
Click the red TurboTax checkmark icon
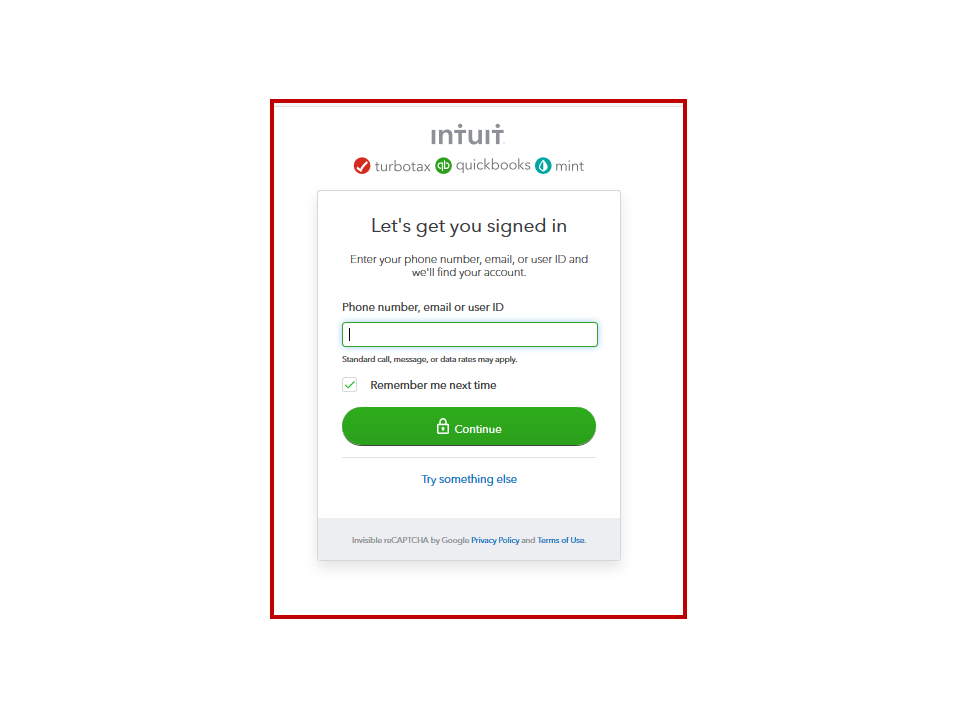point(362,166)
